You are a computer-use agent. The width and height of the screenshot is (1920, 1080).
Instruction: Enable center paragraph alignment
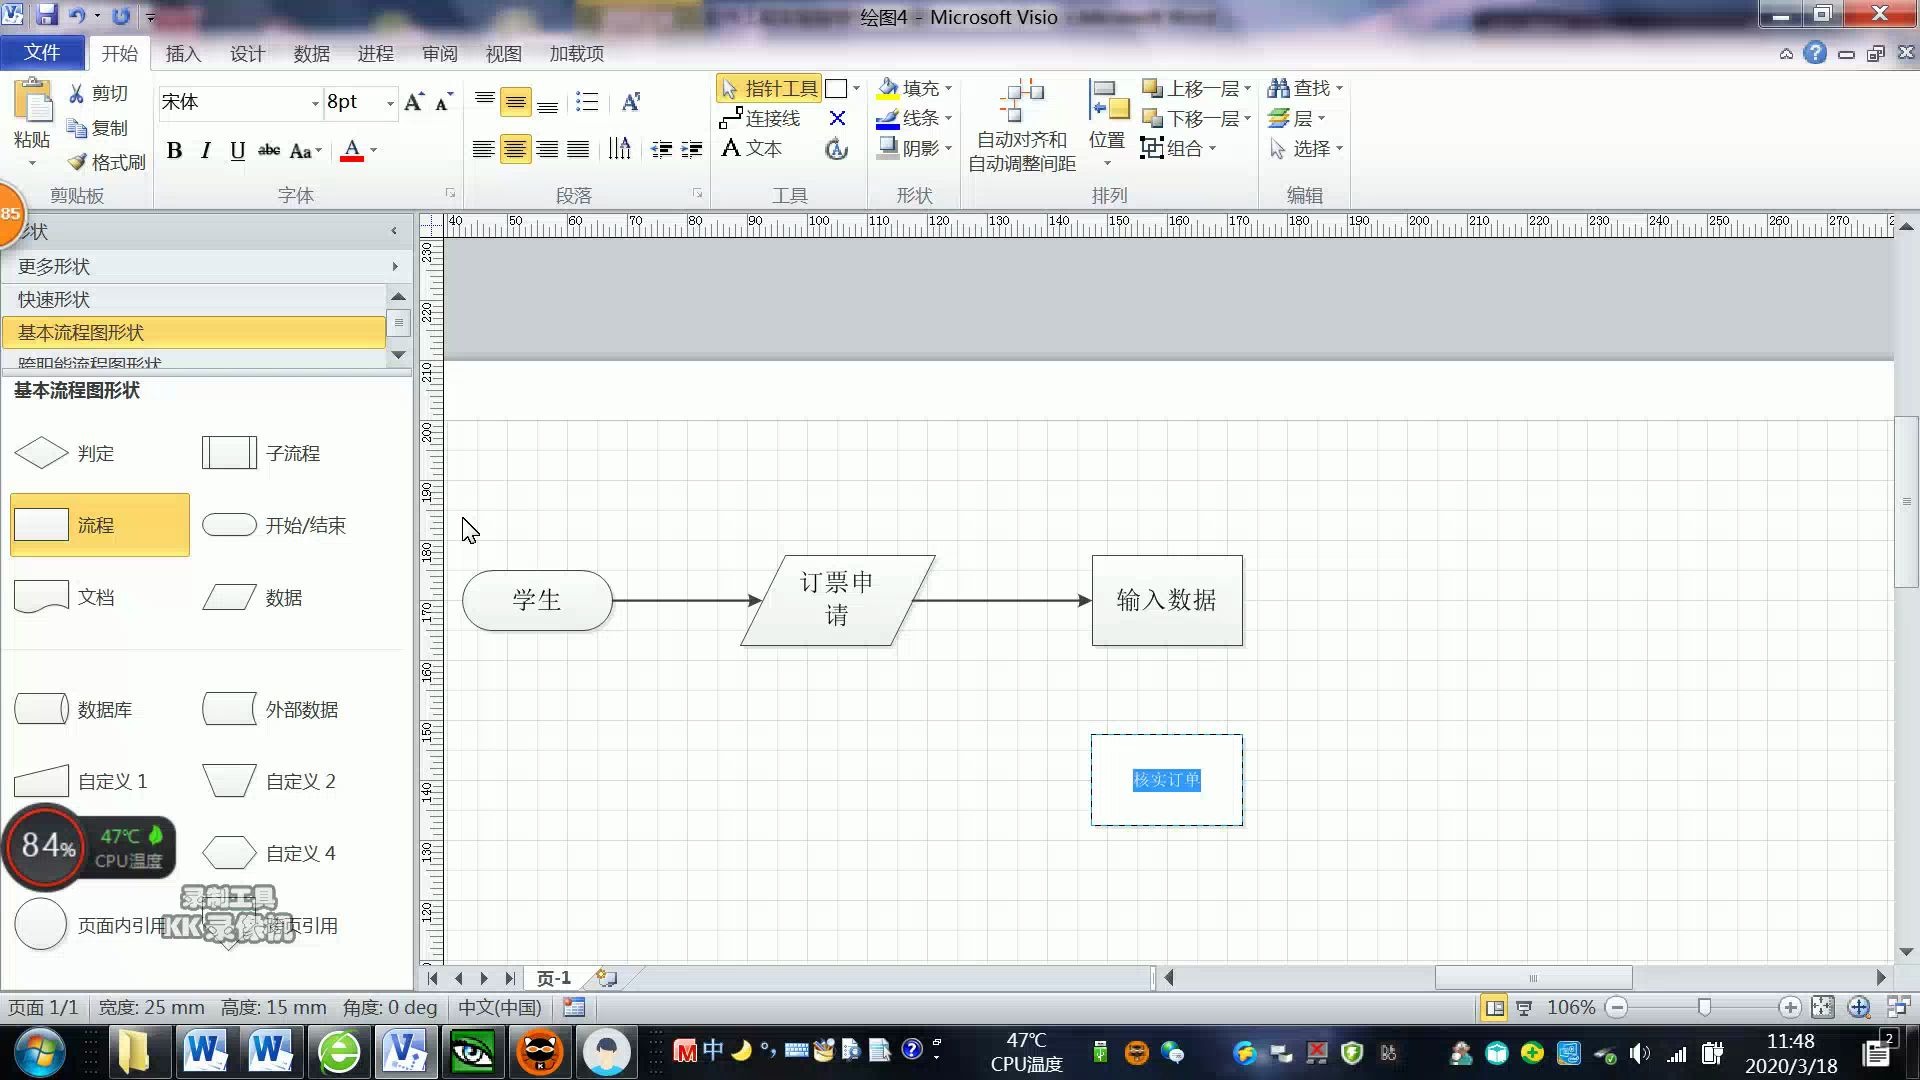click(x=515, y=150)
